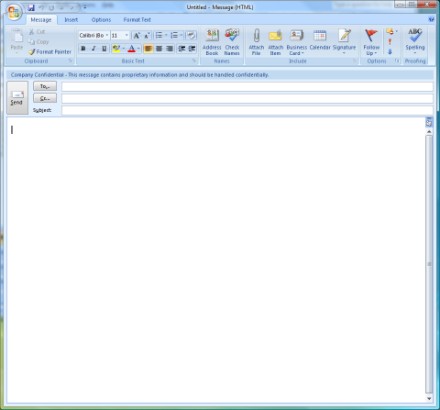Open the font size dropdown

[x=126, y=35]
